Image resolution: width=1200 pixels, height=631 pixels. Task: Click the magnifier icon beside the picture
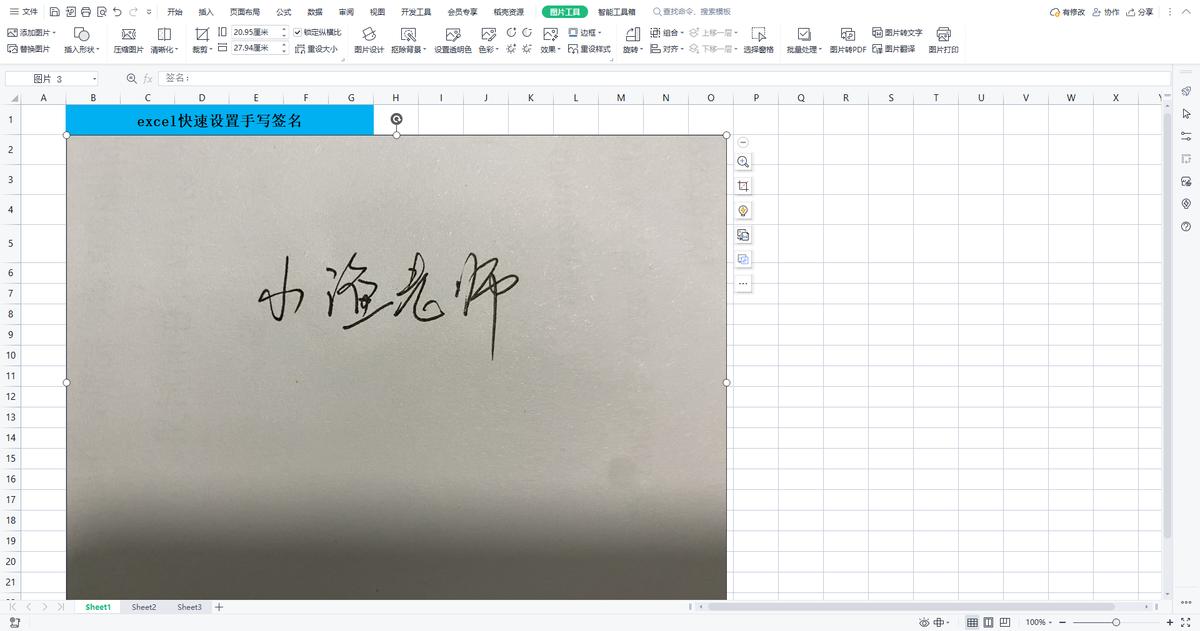[743, 160]
